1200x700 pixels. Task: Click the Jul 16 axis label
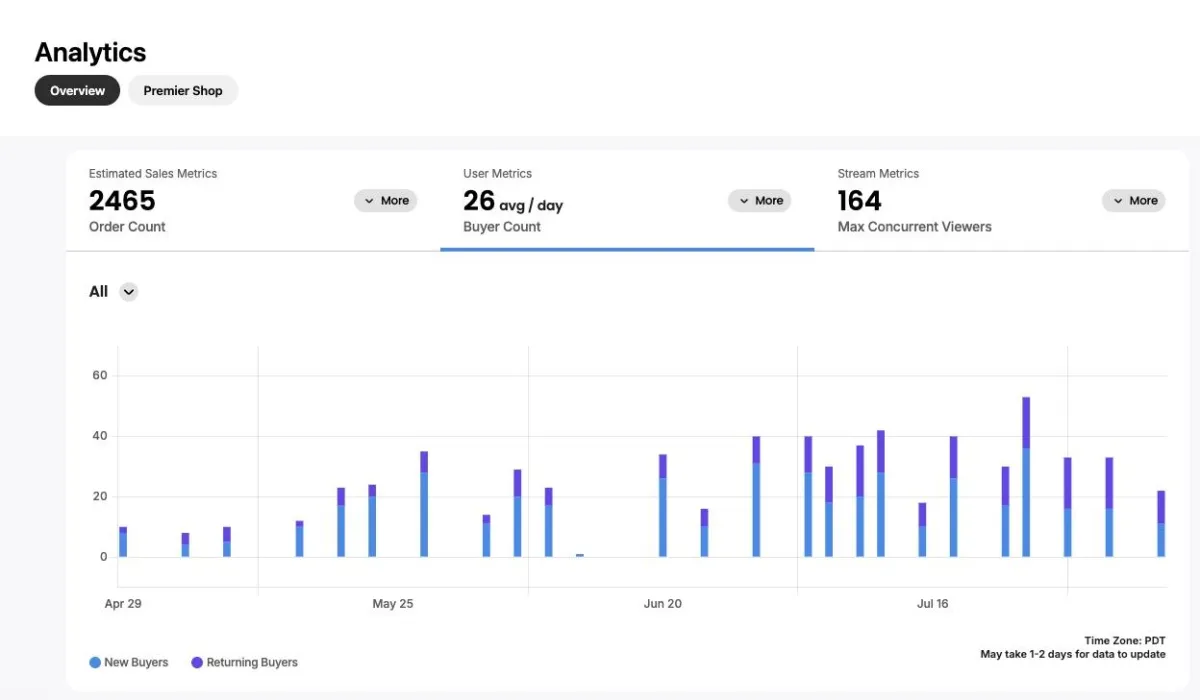pyautogui.click(x=932, y=604)
